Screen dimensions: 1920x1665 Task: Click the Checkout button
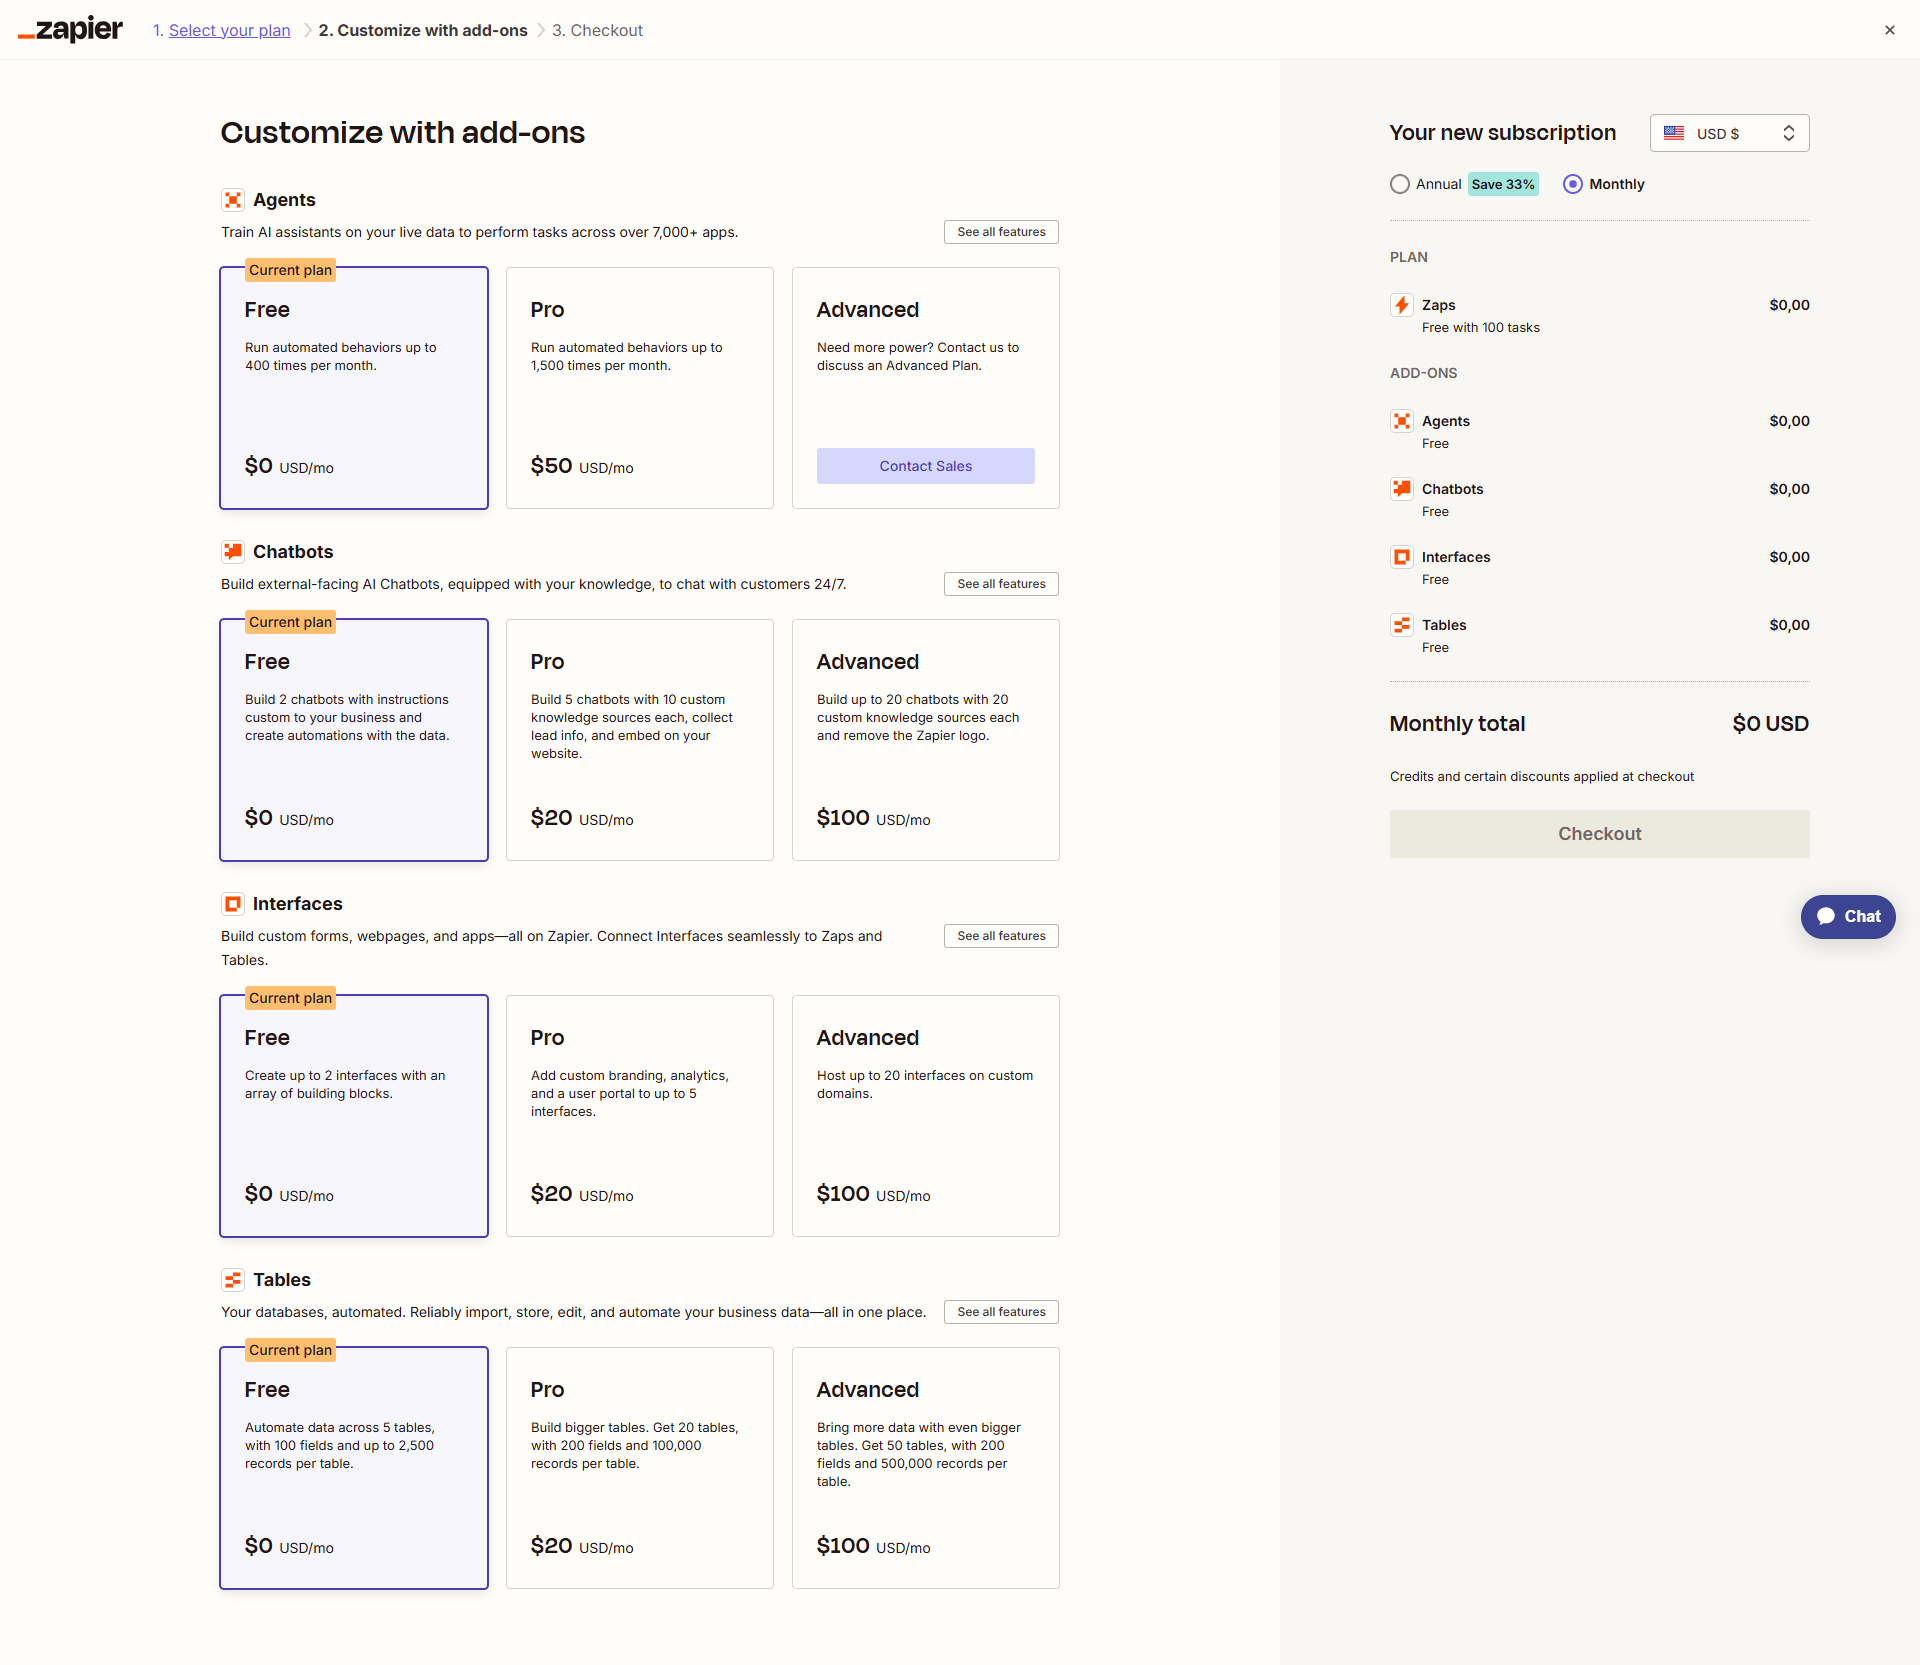point(1600,834)
